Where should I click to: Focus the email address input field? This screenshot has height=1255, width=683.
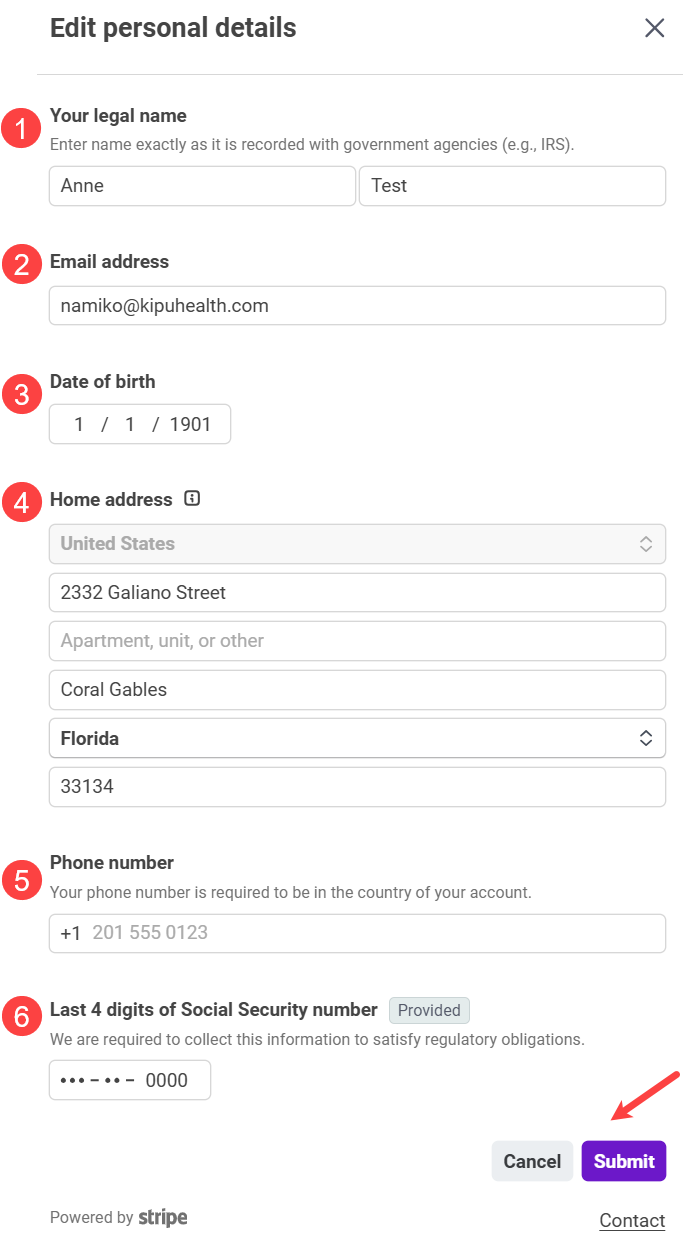coord(357,306)
